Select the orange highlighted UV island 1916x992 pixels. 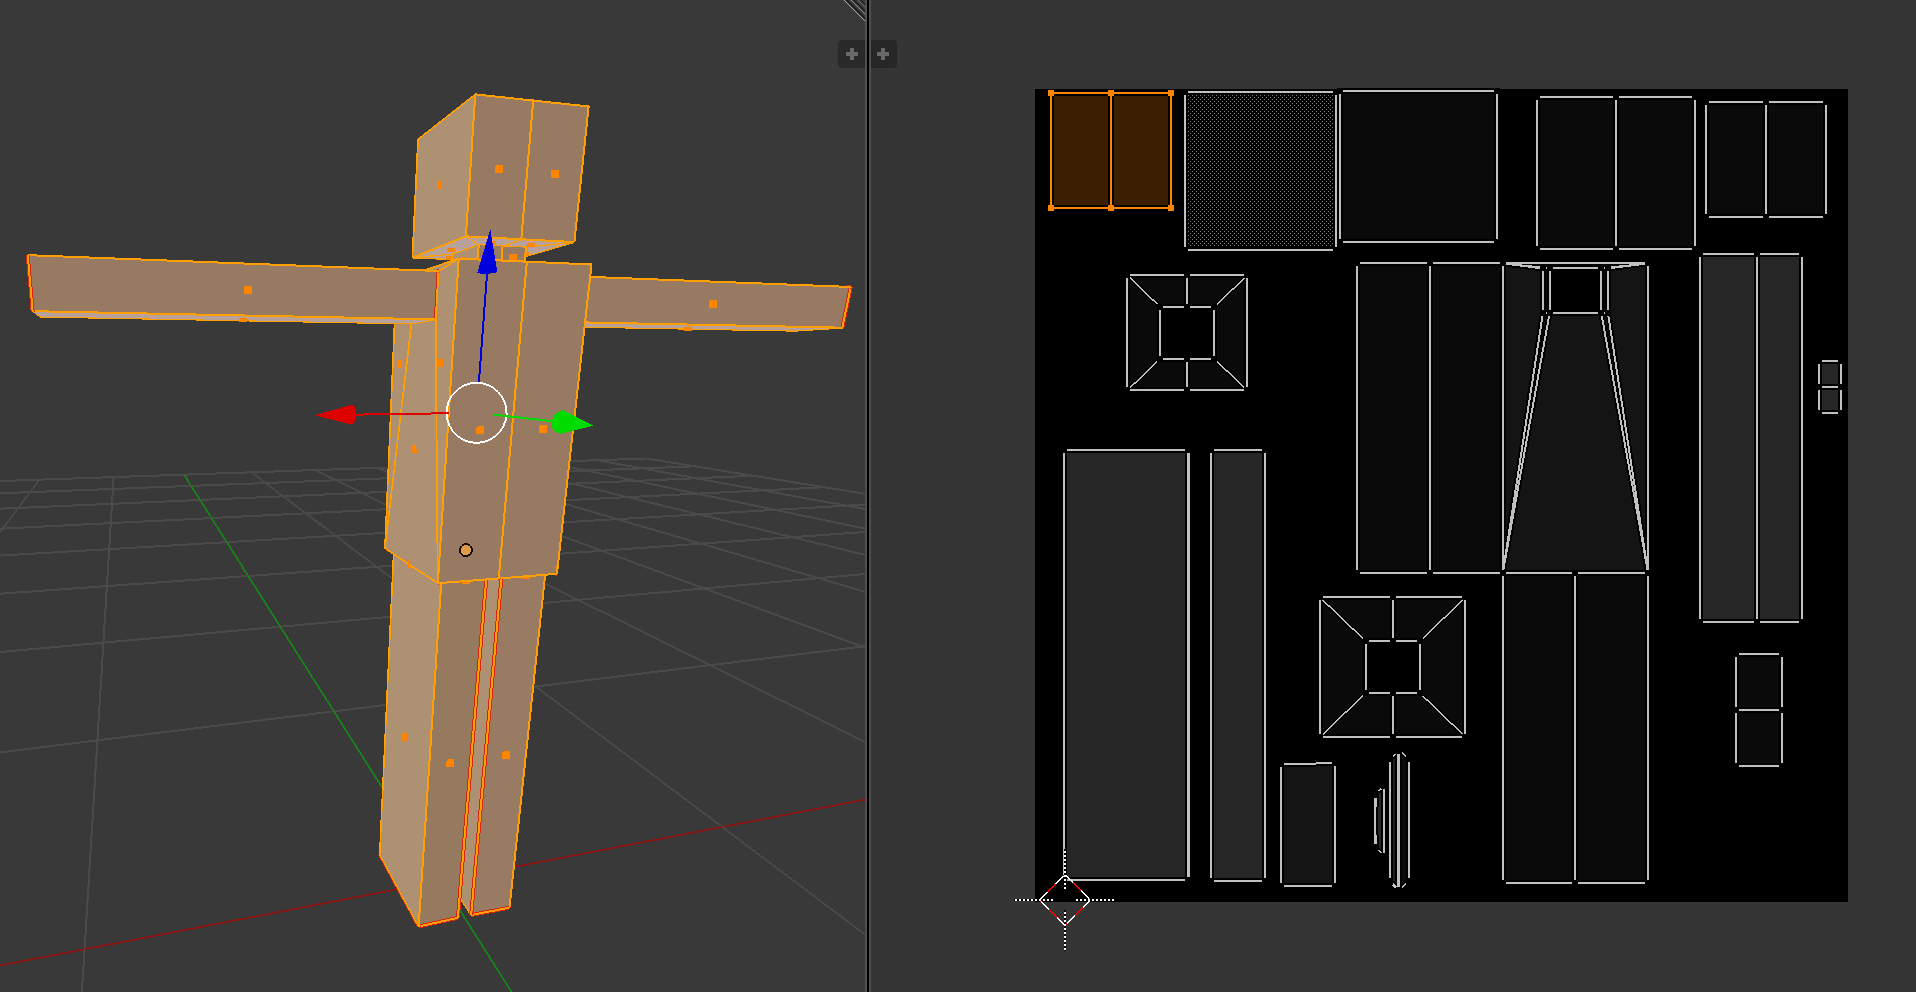coord(1111,150)
